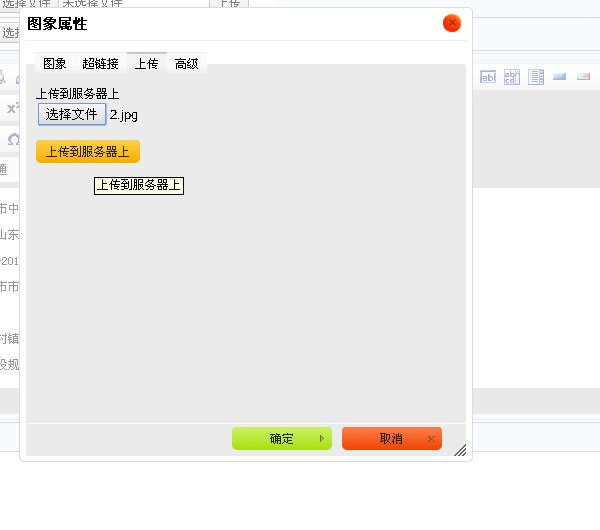
Task: Select the 上传 tab
Action: coord(146,63)
